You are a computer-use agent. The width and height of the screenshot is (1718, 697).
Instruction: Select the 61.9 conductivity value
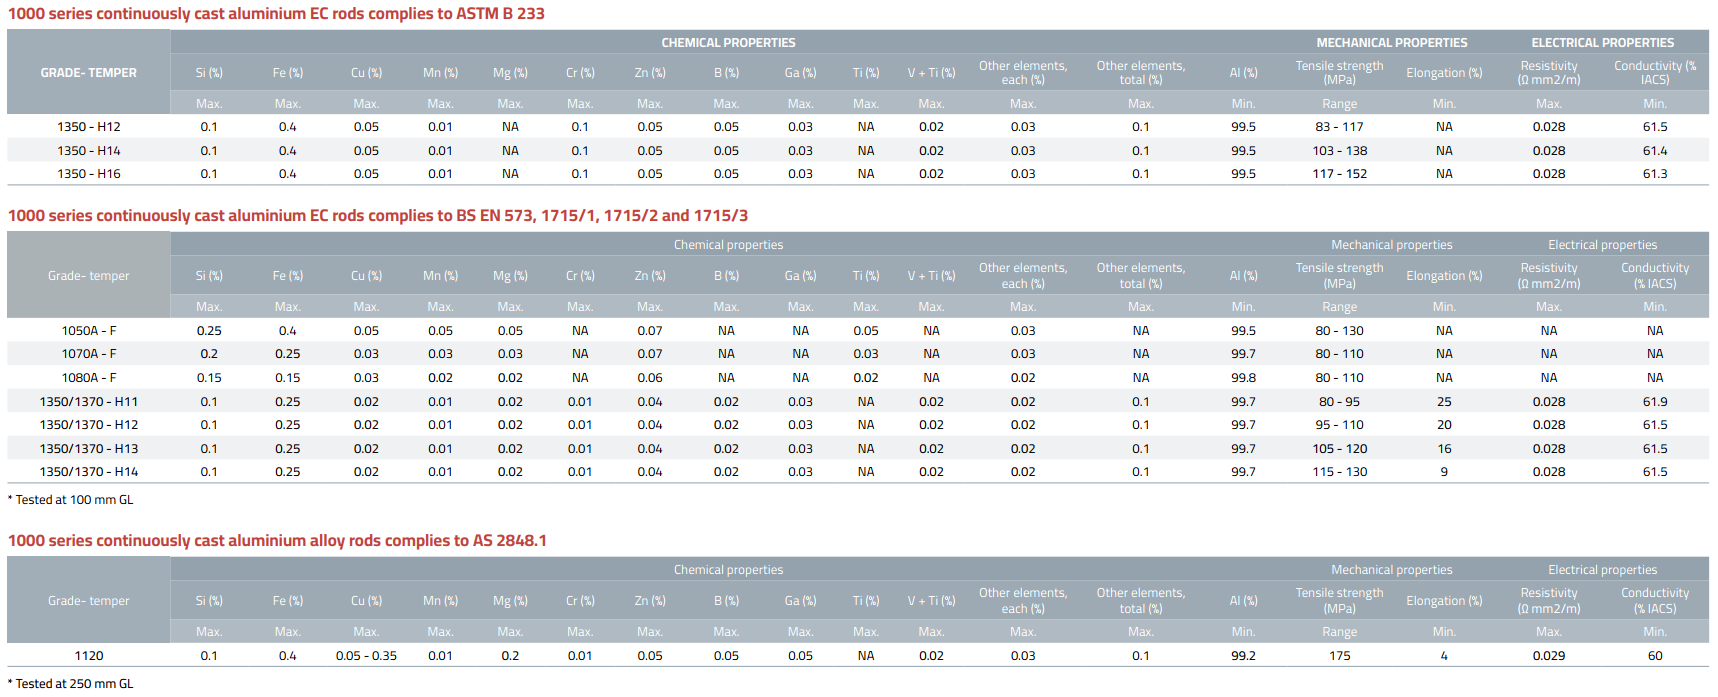point(1654,402)
